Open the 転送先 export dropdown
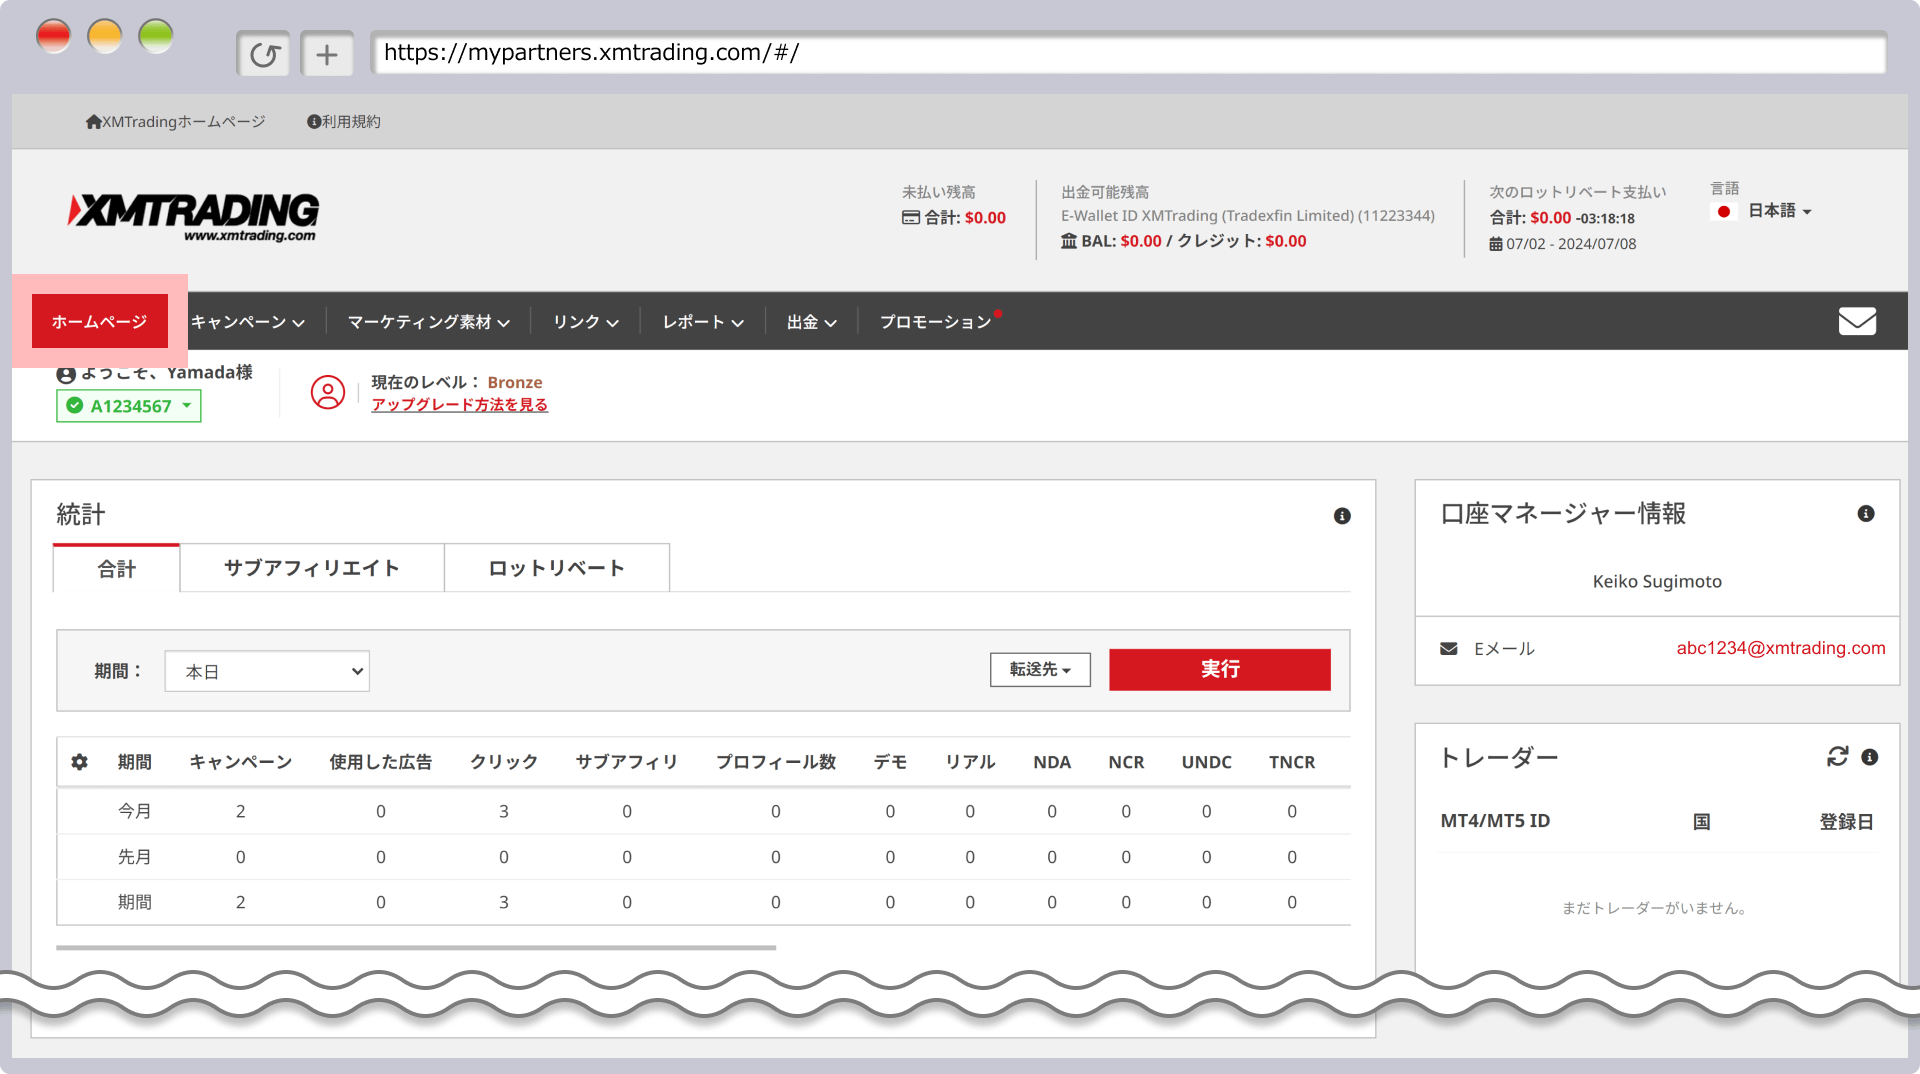This screenshot has width=1920, height=1074. pos(1040,669)
